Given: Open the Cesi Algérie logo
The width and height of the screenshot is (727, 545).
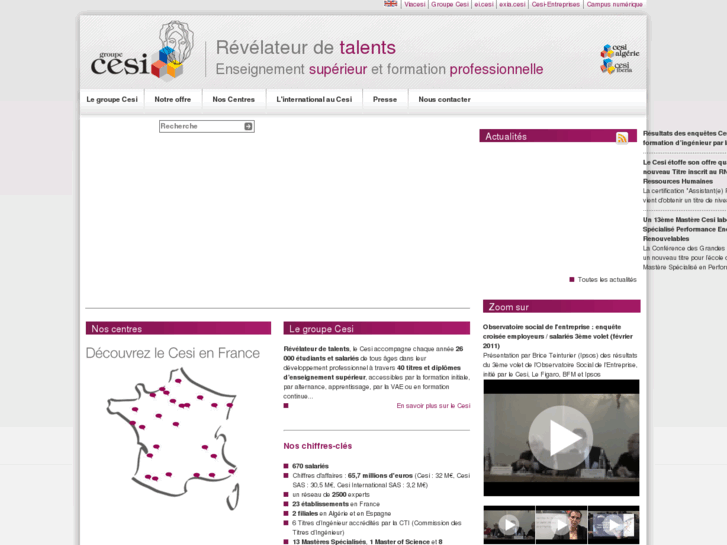Looking at the screenshot, I should point(620,51).
